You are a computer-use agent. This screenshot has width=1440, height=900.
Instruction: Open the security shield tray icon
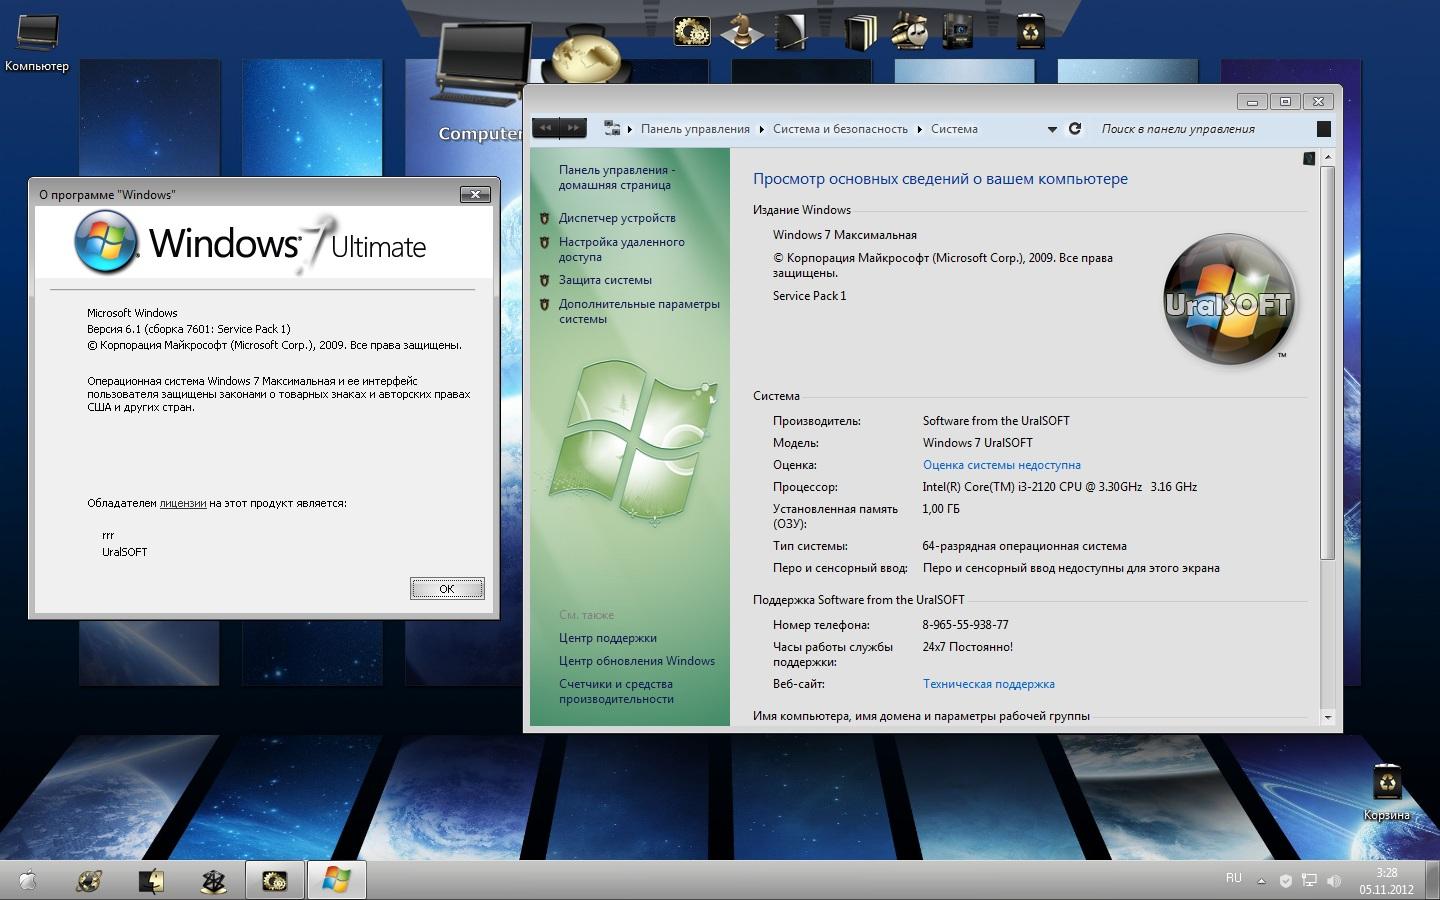(1285, 881)
